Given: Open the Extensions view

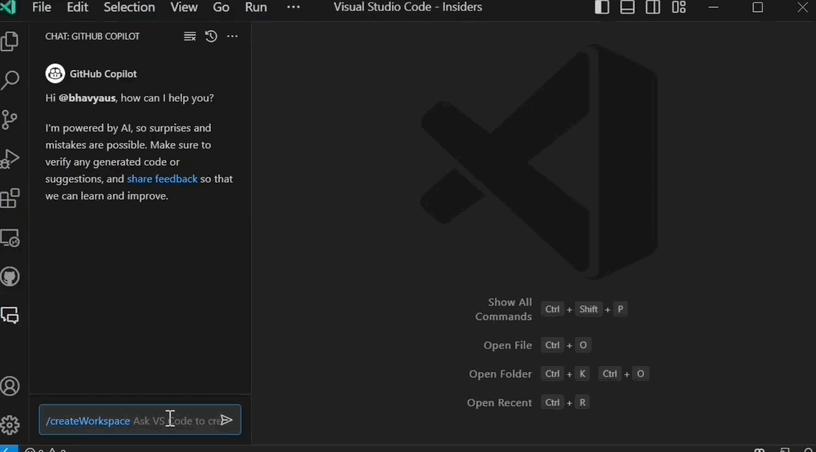Looking at the screenshot, I should click(x=10, y=198).
